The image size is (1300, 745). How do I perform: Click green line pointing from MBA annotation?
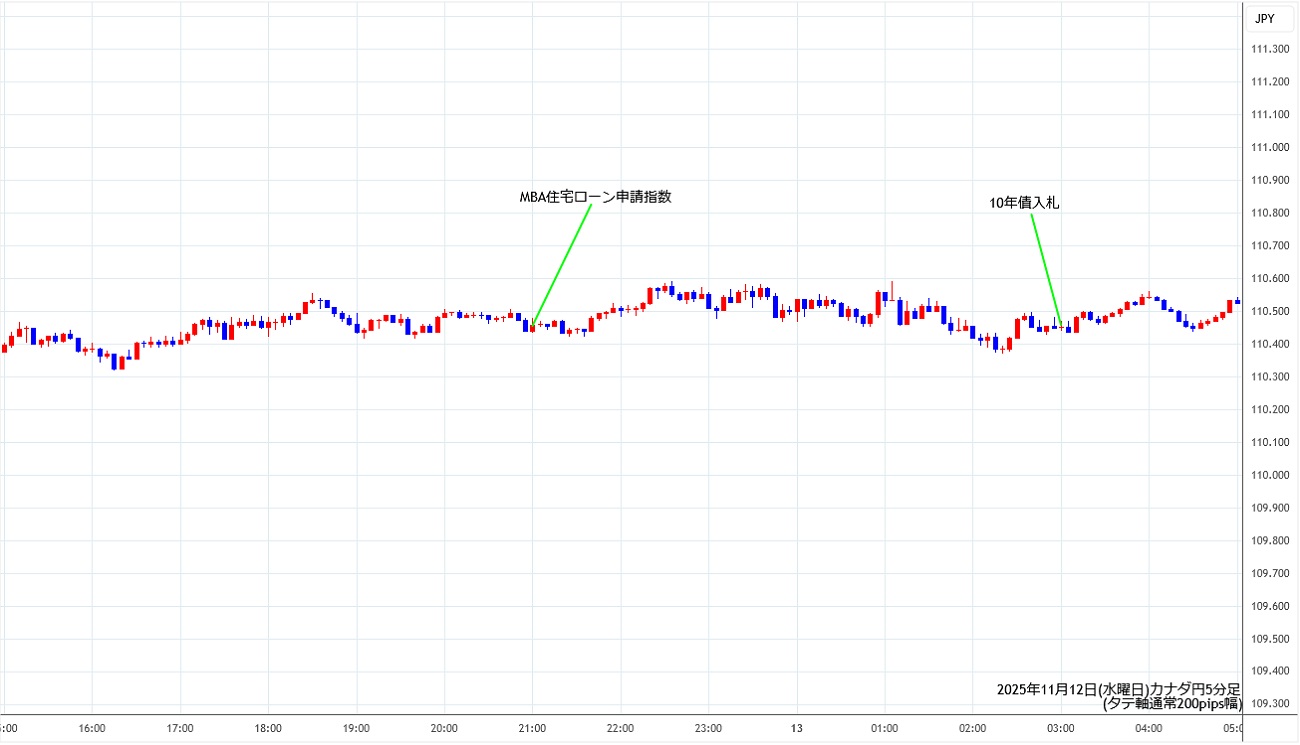(x=562, y=264)
